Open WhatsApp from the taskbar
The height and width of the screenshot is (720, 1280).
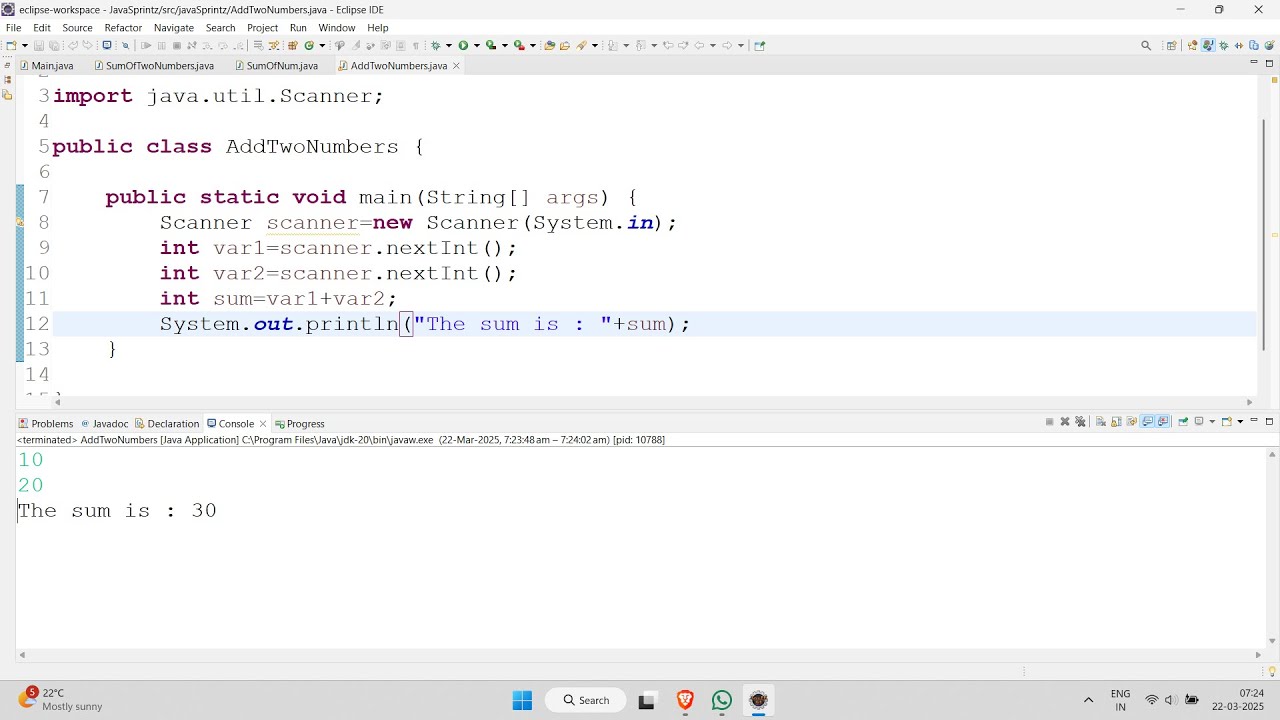[722, 700]
